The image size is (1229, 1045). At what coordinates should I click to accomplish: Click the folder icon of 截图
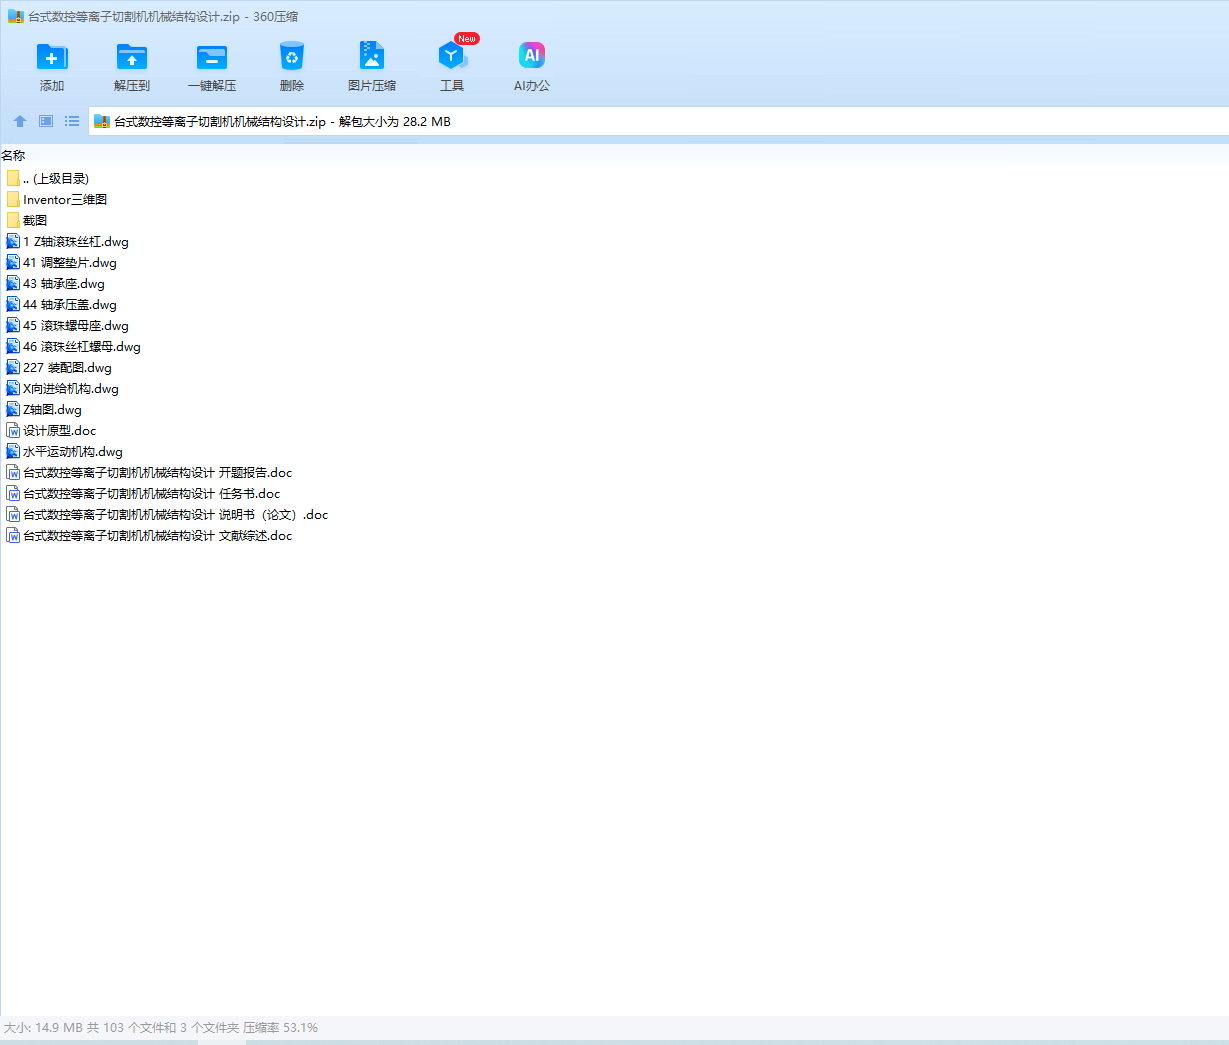tap(13, 220)
